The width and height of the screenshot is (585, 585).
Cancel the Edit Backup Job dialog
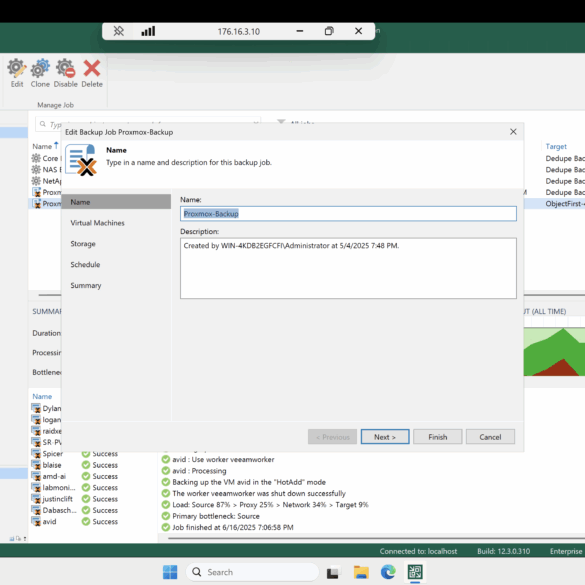point(490,437)
